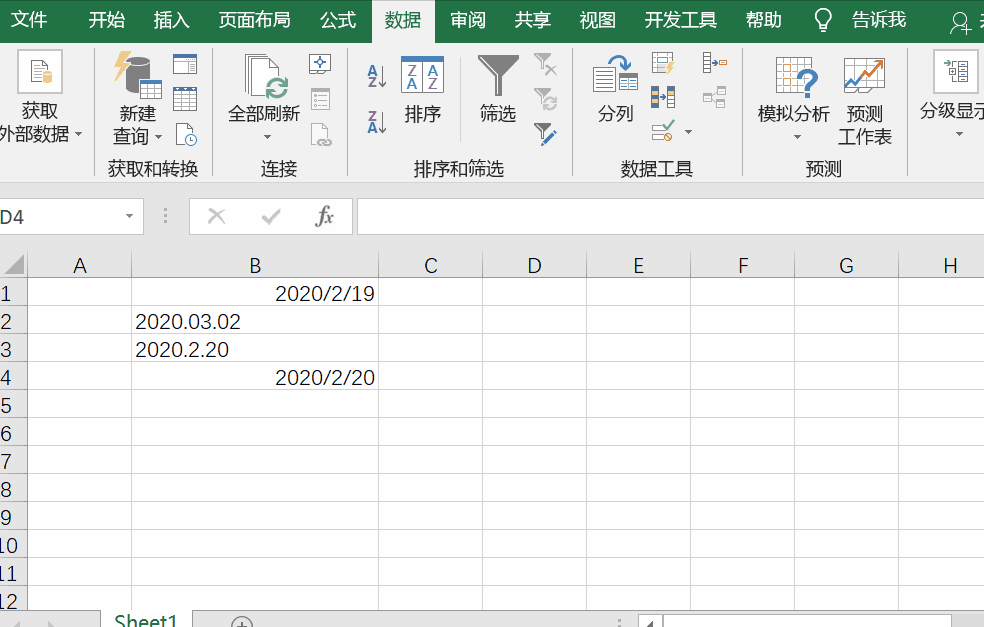
Task: Select cell B2 containing 2020.03.02
Action: [x=255, y=322]
